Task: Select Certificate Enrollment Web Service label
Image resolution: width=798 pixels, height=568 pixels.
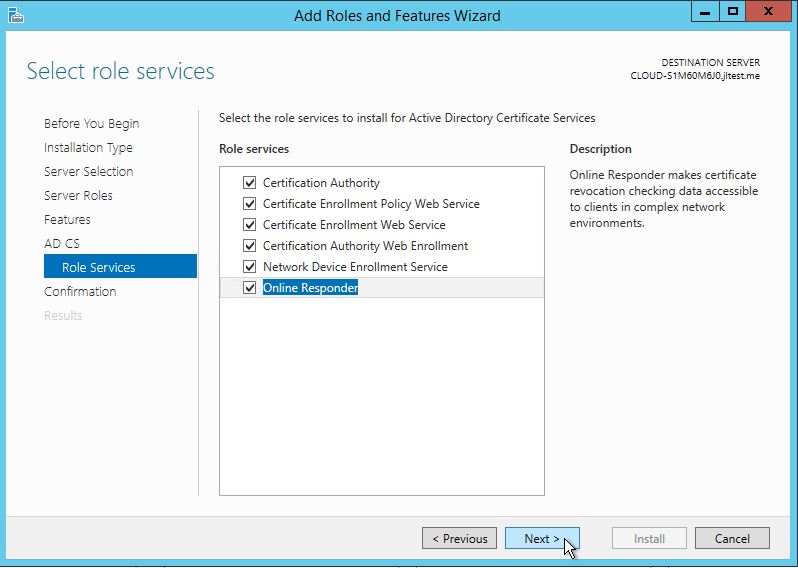Action: [354, 225]
